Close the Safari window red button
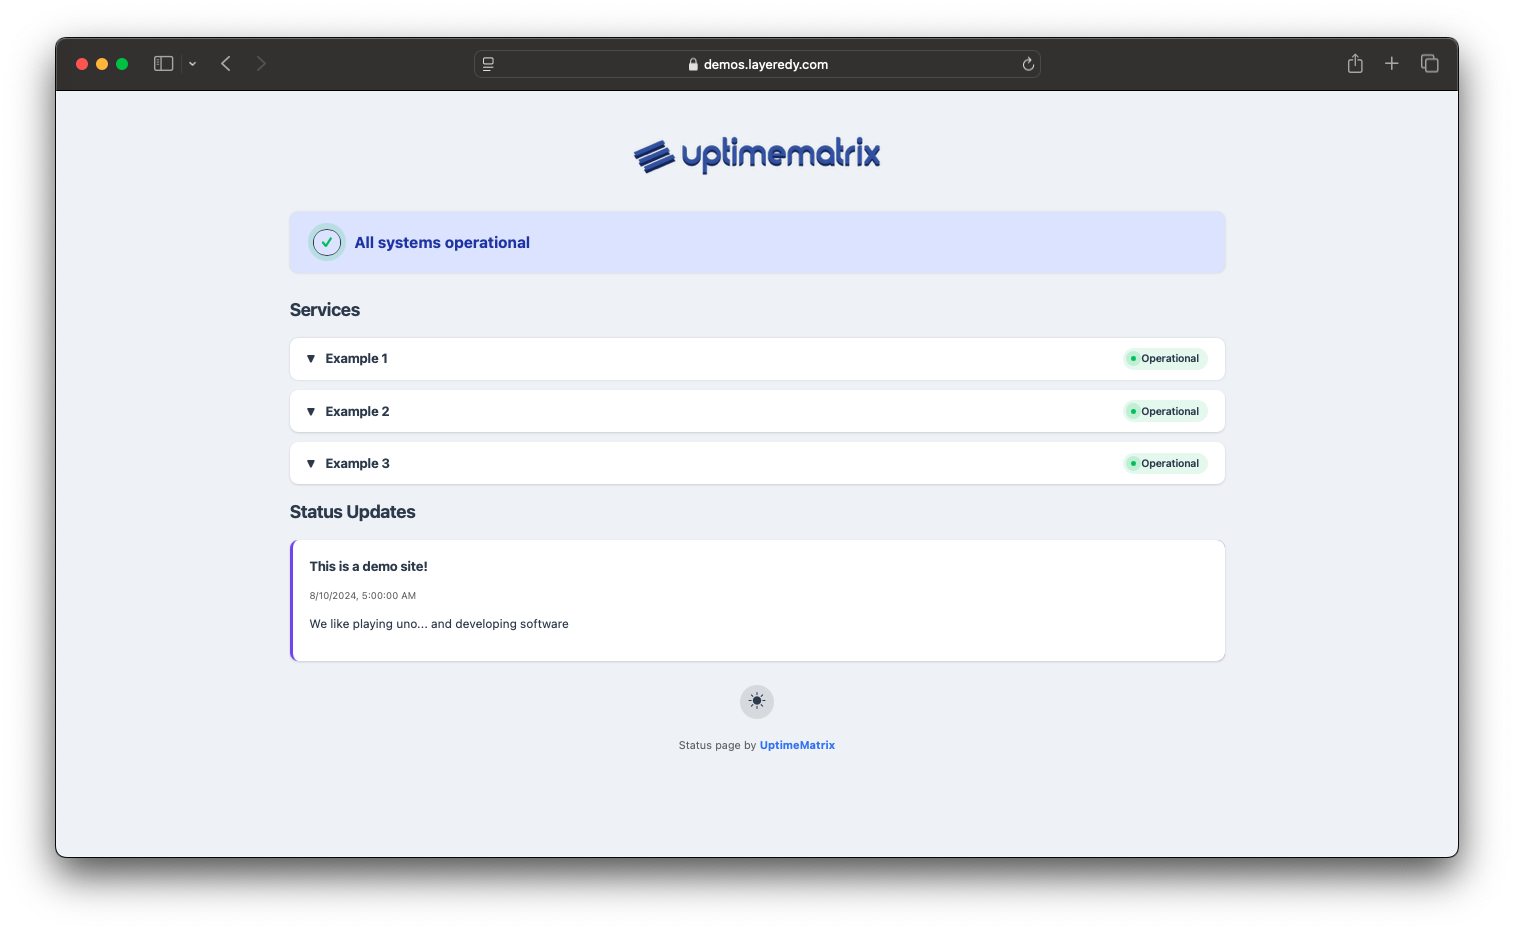 tap(82, 64)
